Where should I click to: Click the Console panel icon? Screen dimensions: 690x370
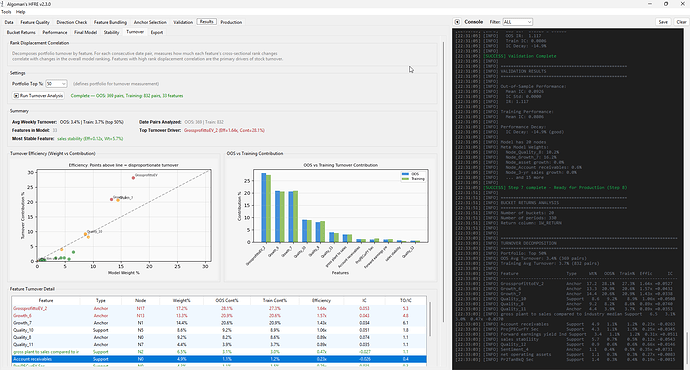click(457, 22)
